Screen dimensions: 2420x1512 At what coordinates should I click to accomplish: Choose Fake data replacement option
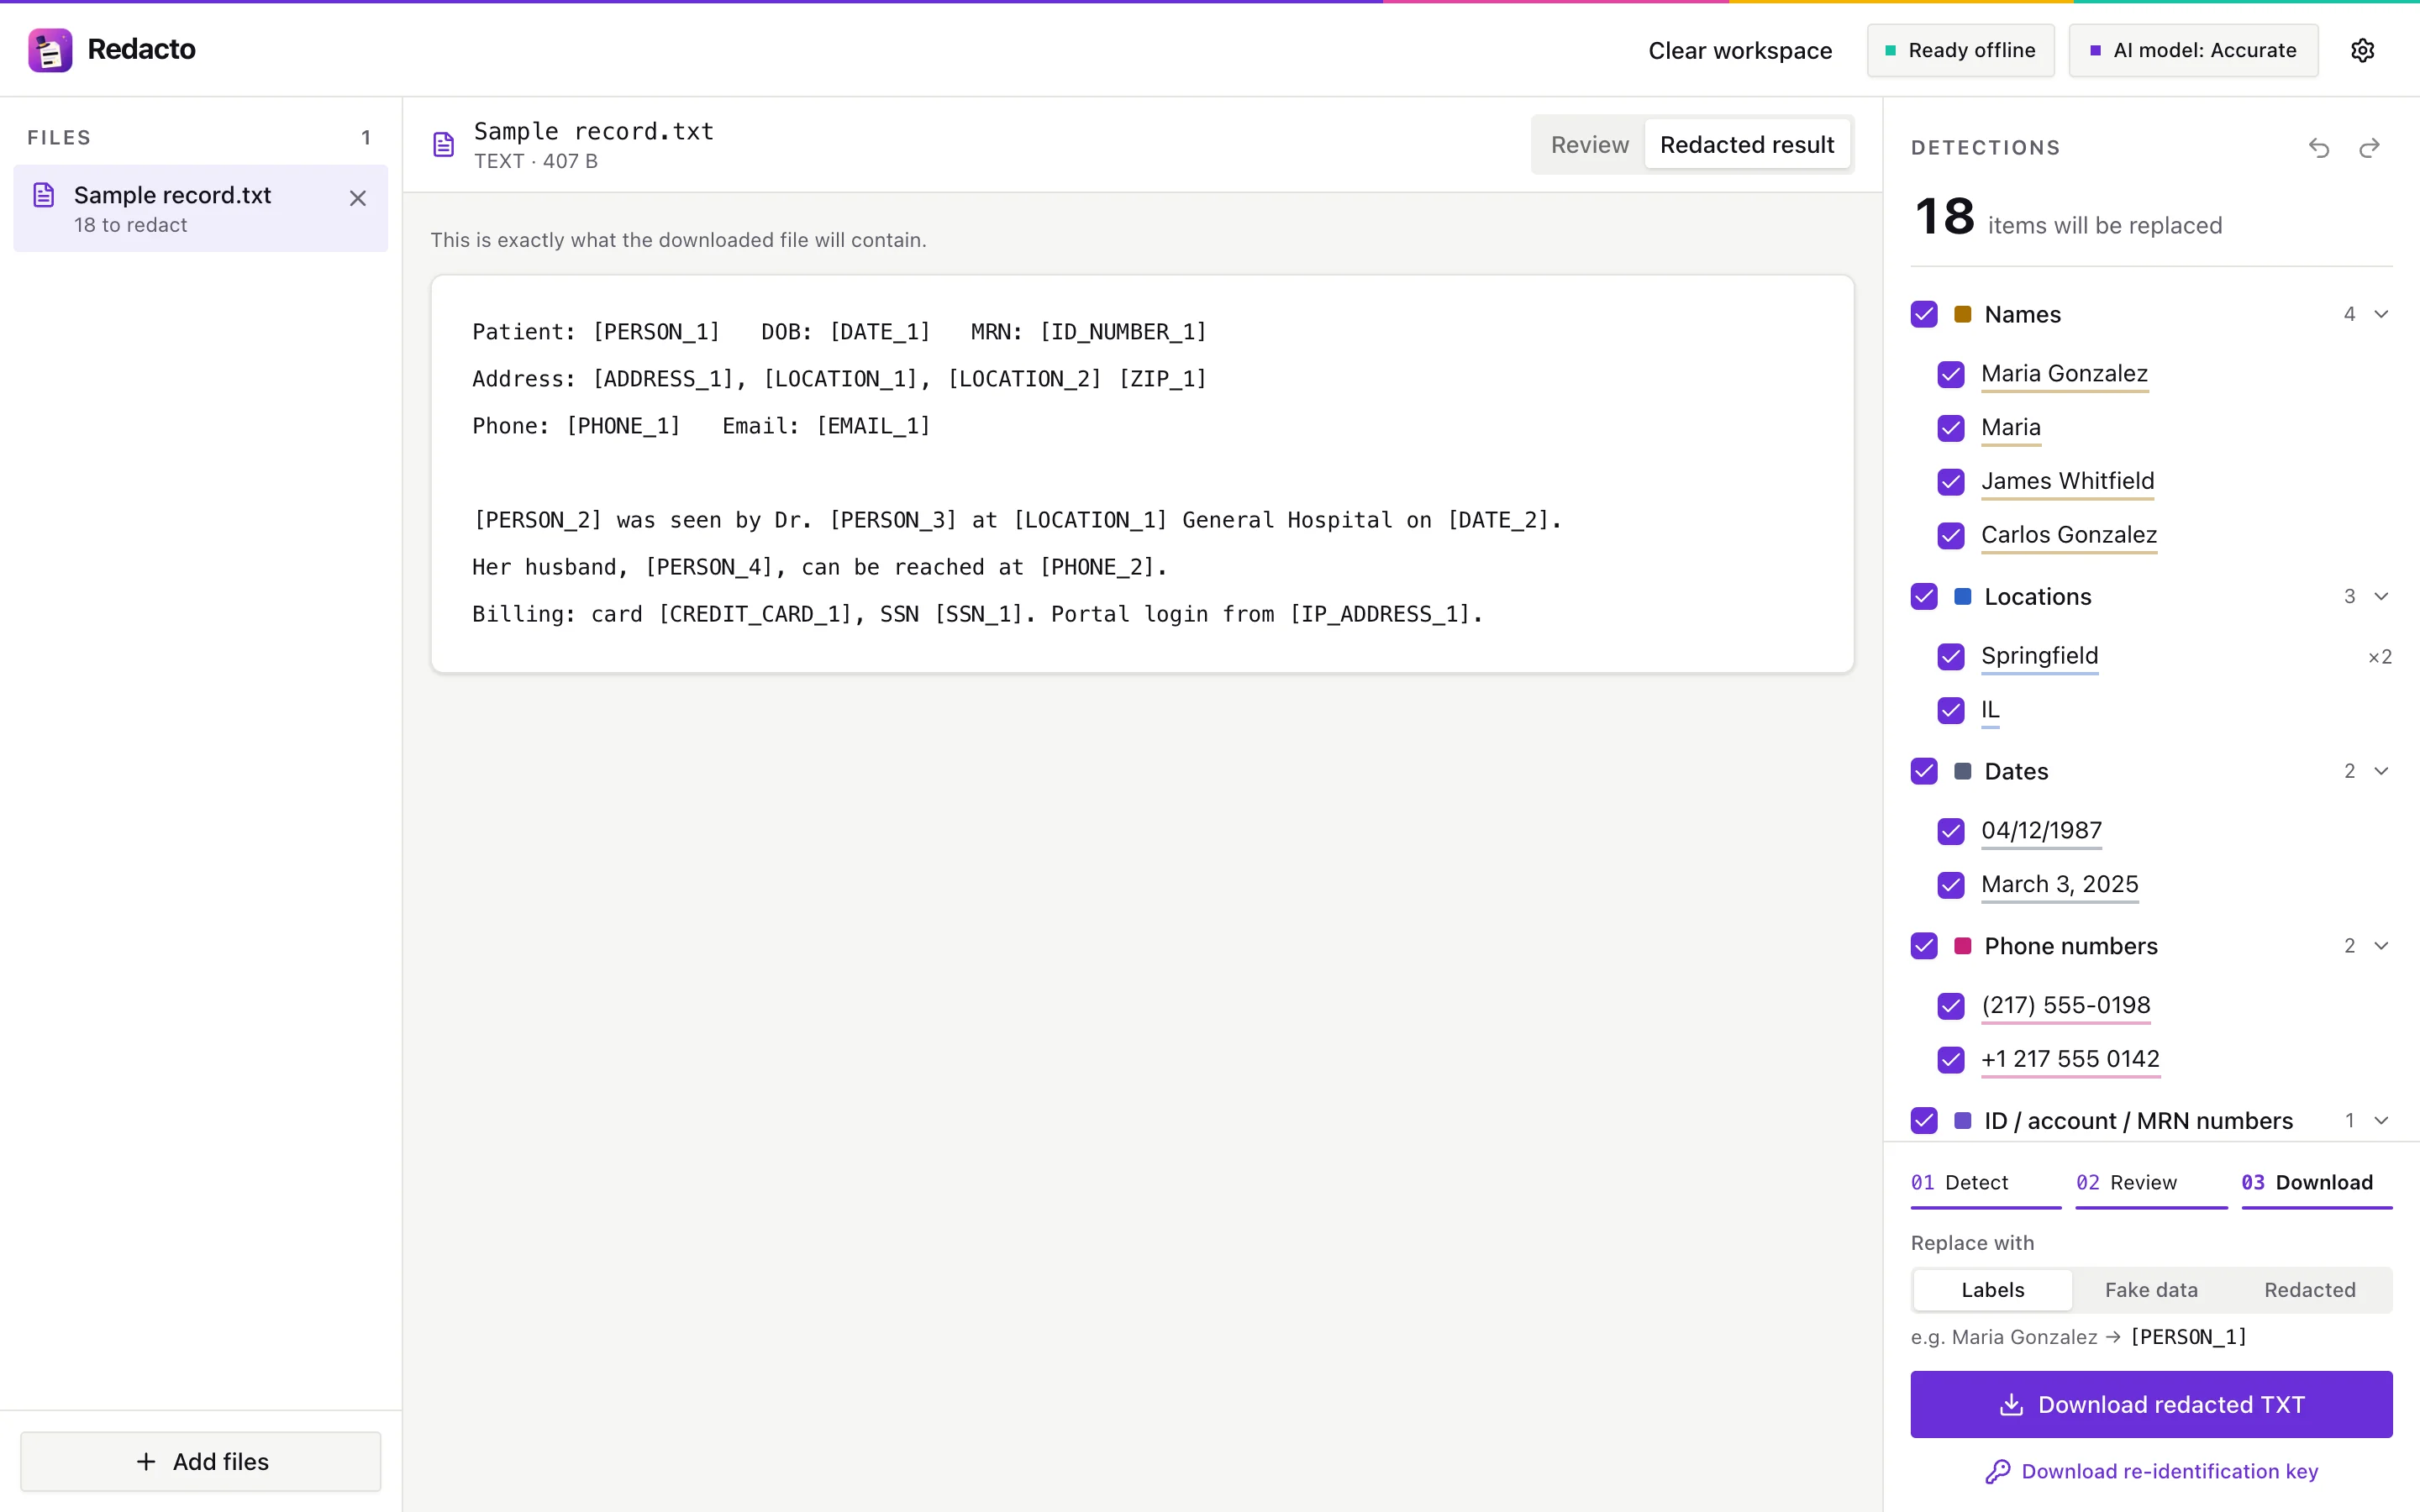click(x=2151, y=1290)
